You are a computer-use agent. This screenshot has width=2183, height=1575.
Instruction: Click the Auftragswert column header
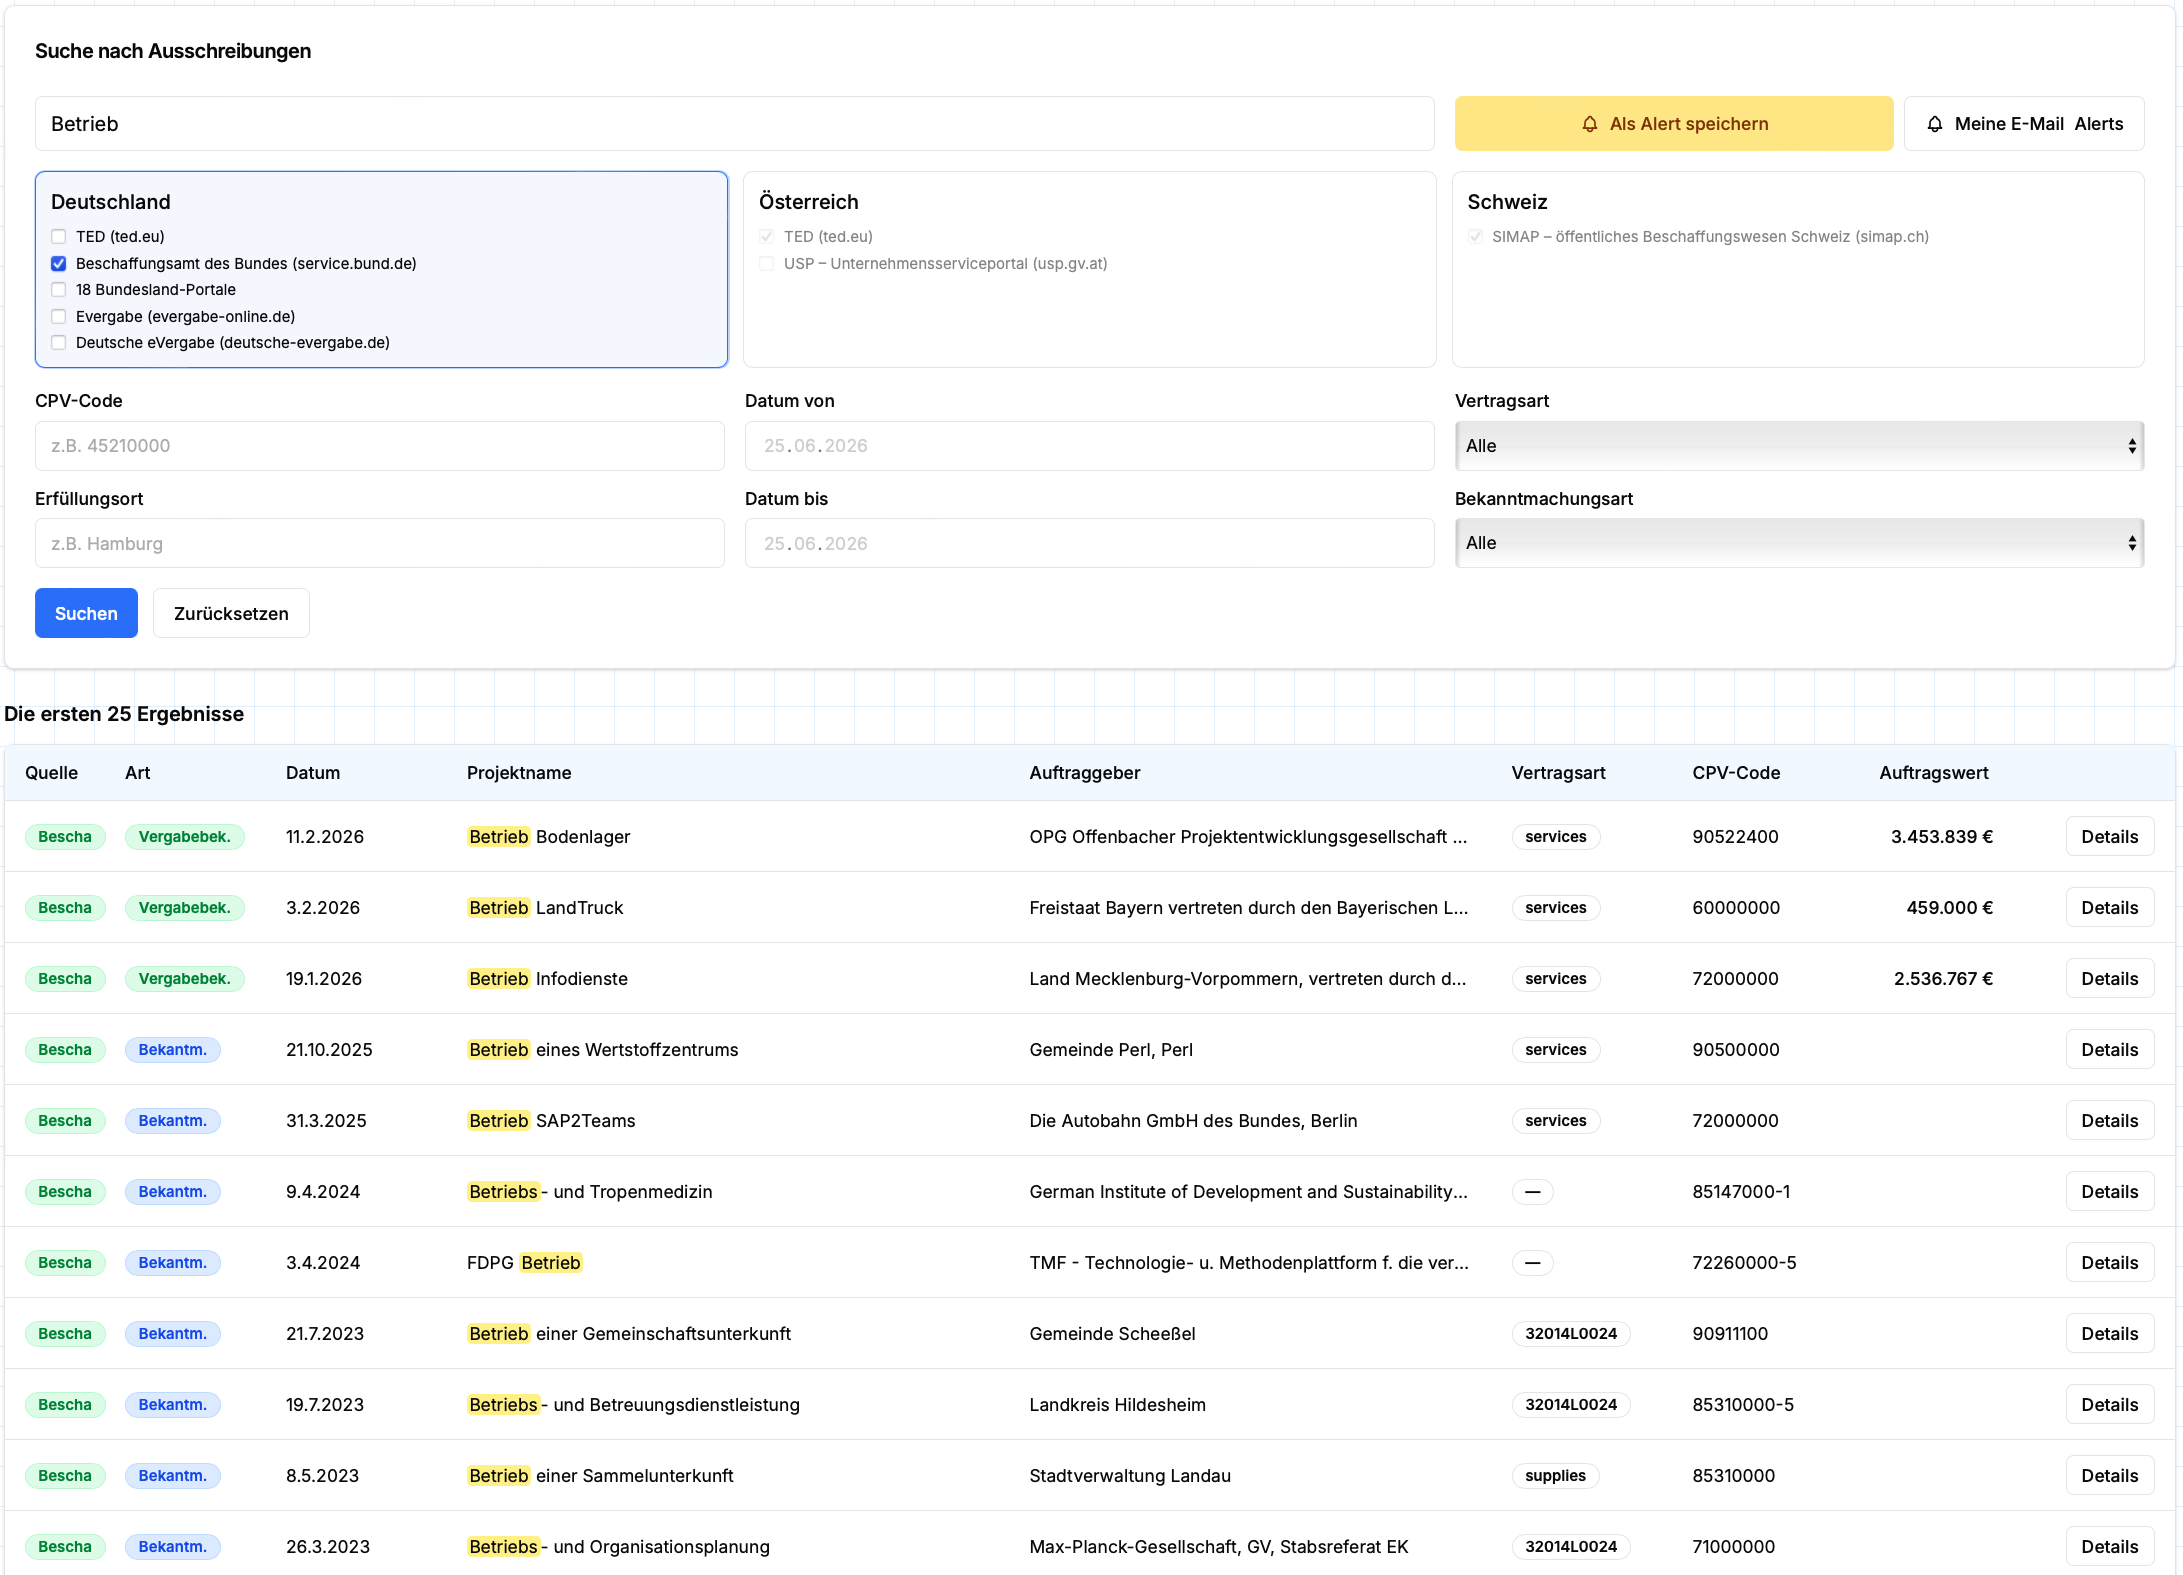coord(1933,773)
